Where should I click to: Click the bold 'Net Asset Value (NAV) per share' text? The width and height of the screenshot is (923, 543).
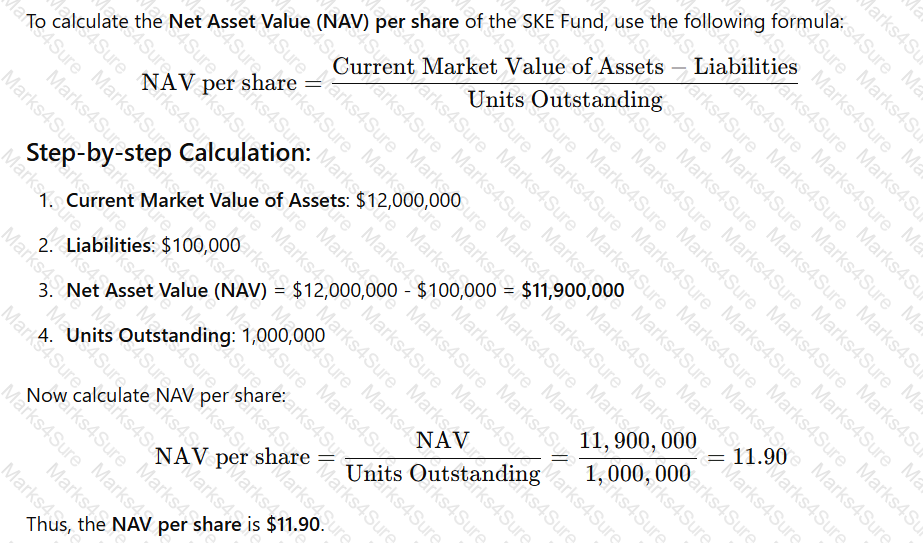click(x=314, y=22)
